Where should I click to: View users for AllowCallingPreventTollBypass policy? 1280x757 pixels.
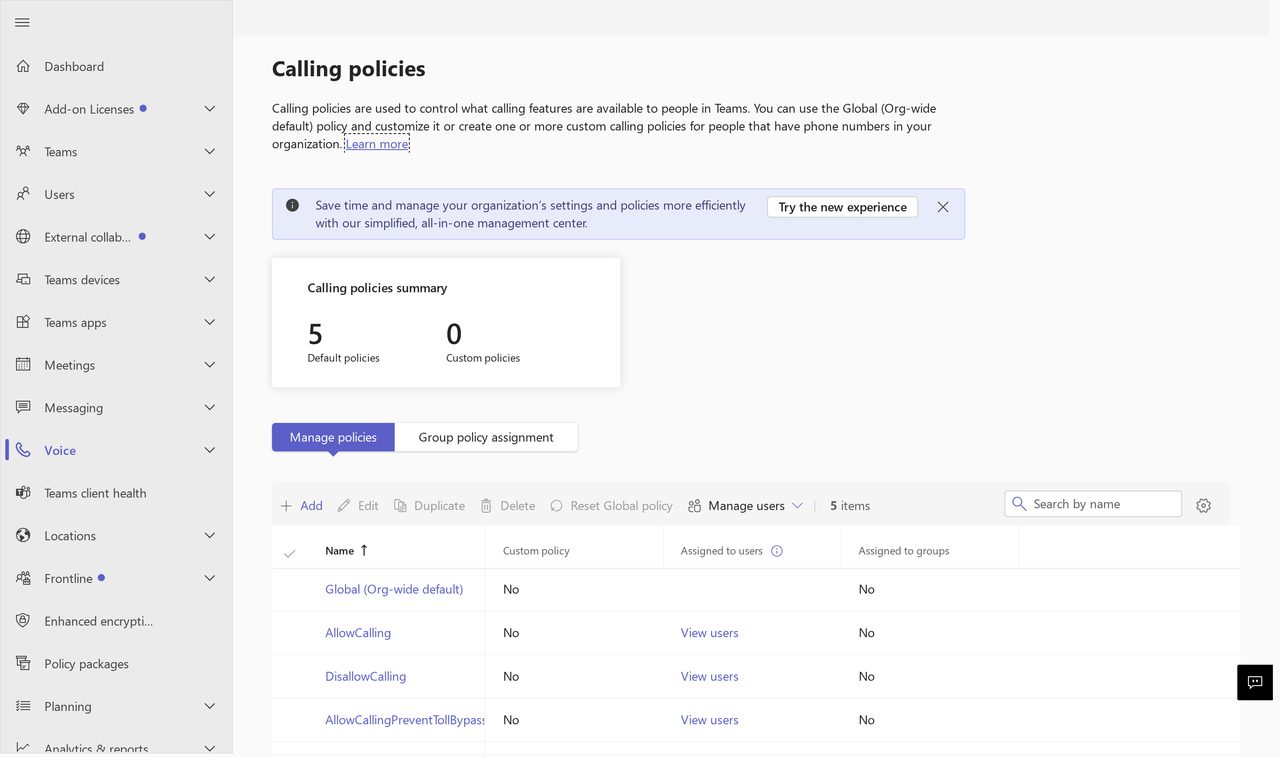pyautogui.click(x=710, y=720)
